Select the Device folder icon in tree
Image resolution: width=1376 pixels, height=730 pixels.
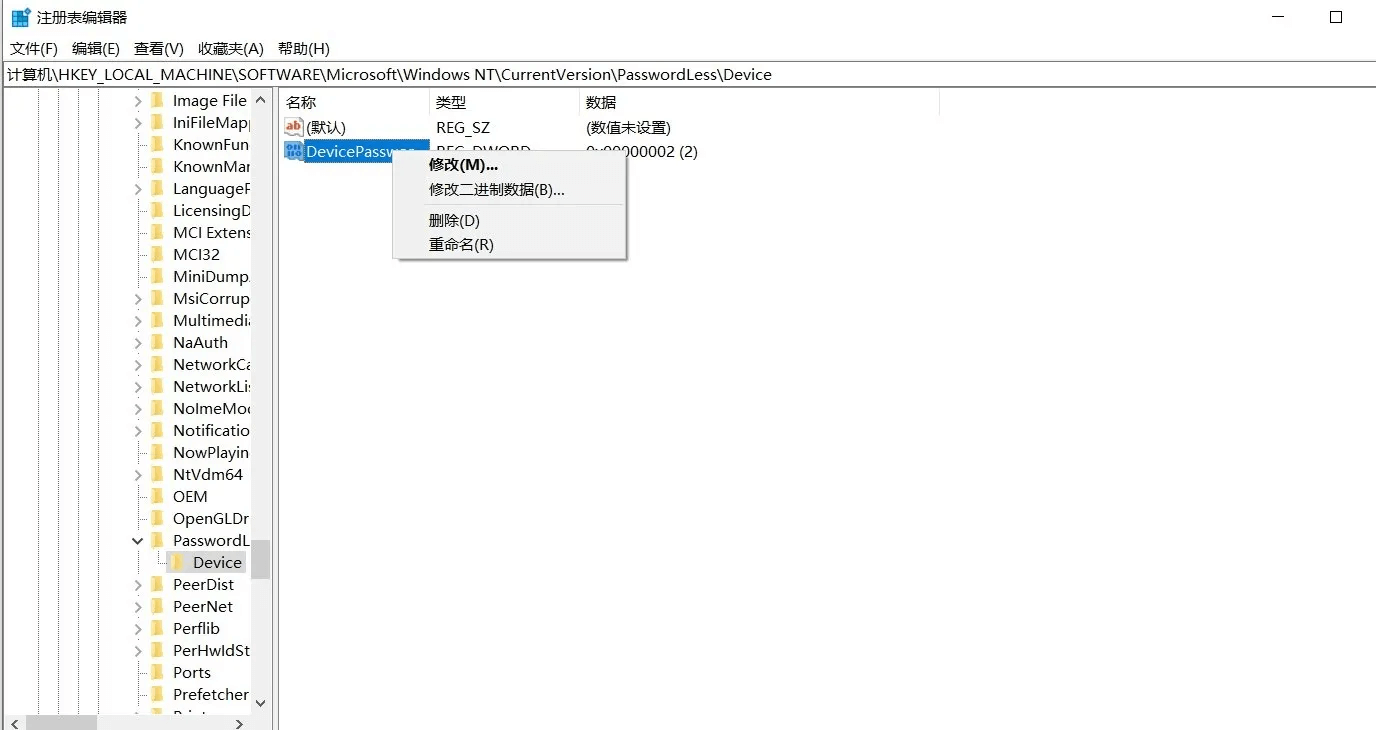[177, 562]
